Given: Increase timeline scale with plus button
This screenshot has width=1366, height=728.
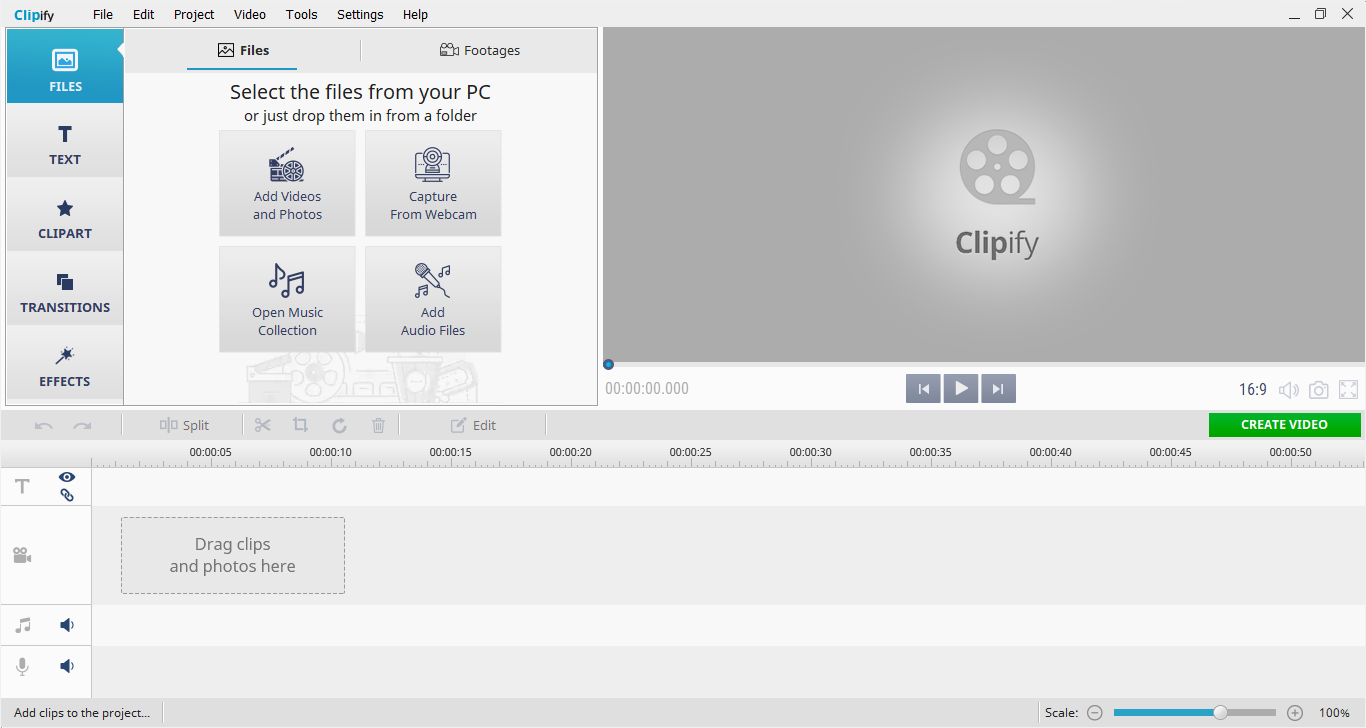Looking at the screenshot, I should click(1295, 713).
